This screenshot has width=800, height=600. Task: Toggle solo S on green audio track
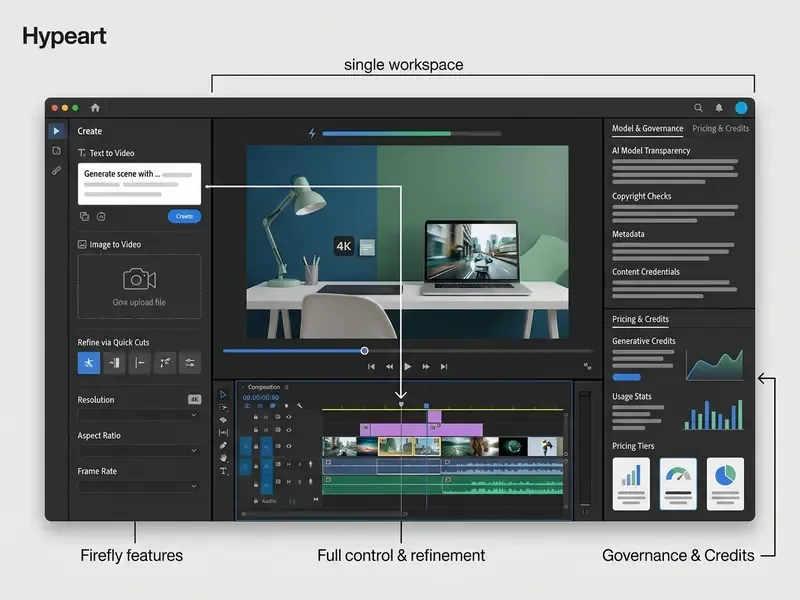point(299,482)
